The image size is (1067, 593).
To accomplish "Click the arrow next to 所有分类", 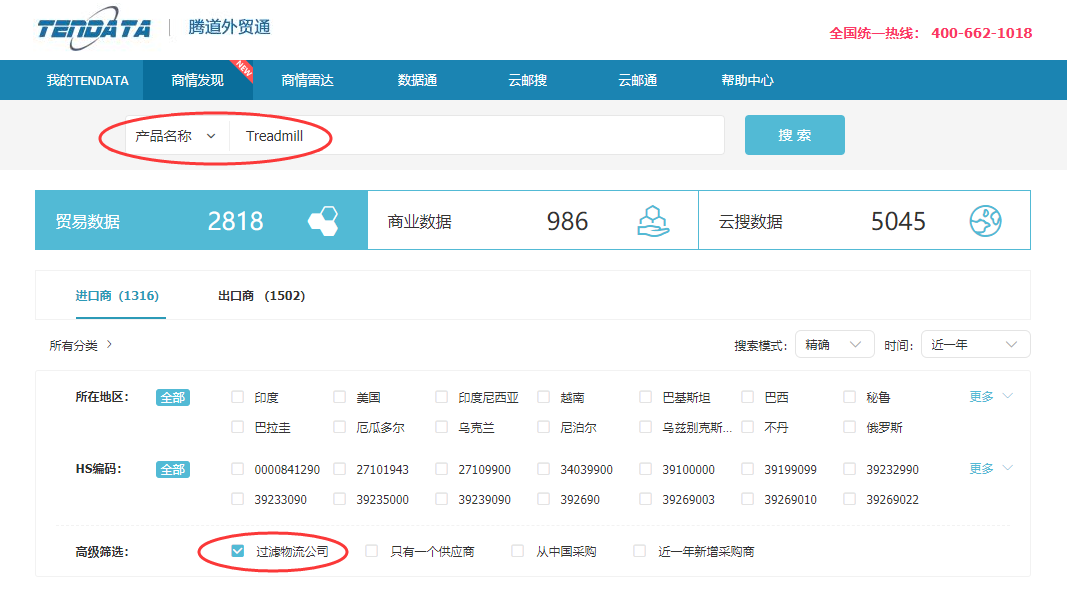I will pyautogui.click(x=109, y=345).
